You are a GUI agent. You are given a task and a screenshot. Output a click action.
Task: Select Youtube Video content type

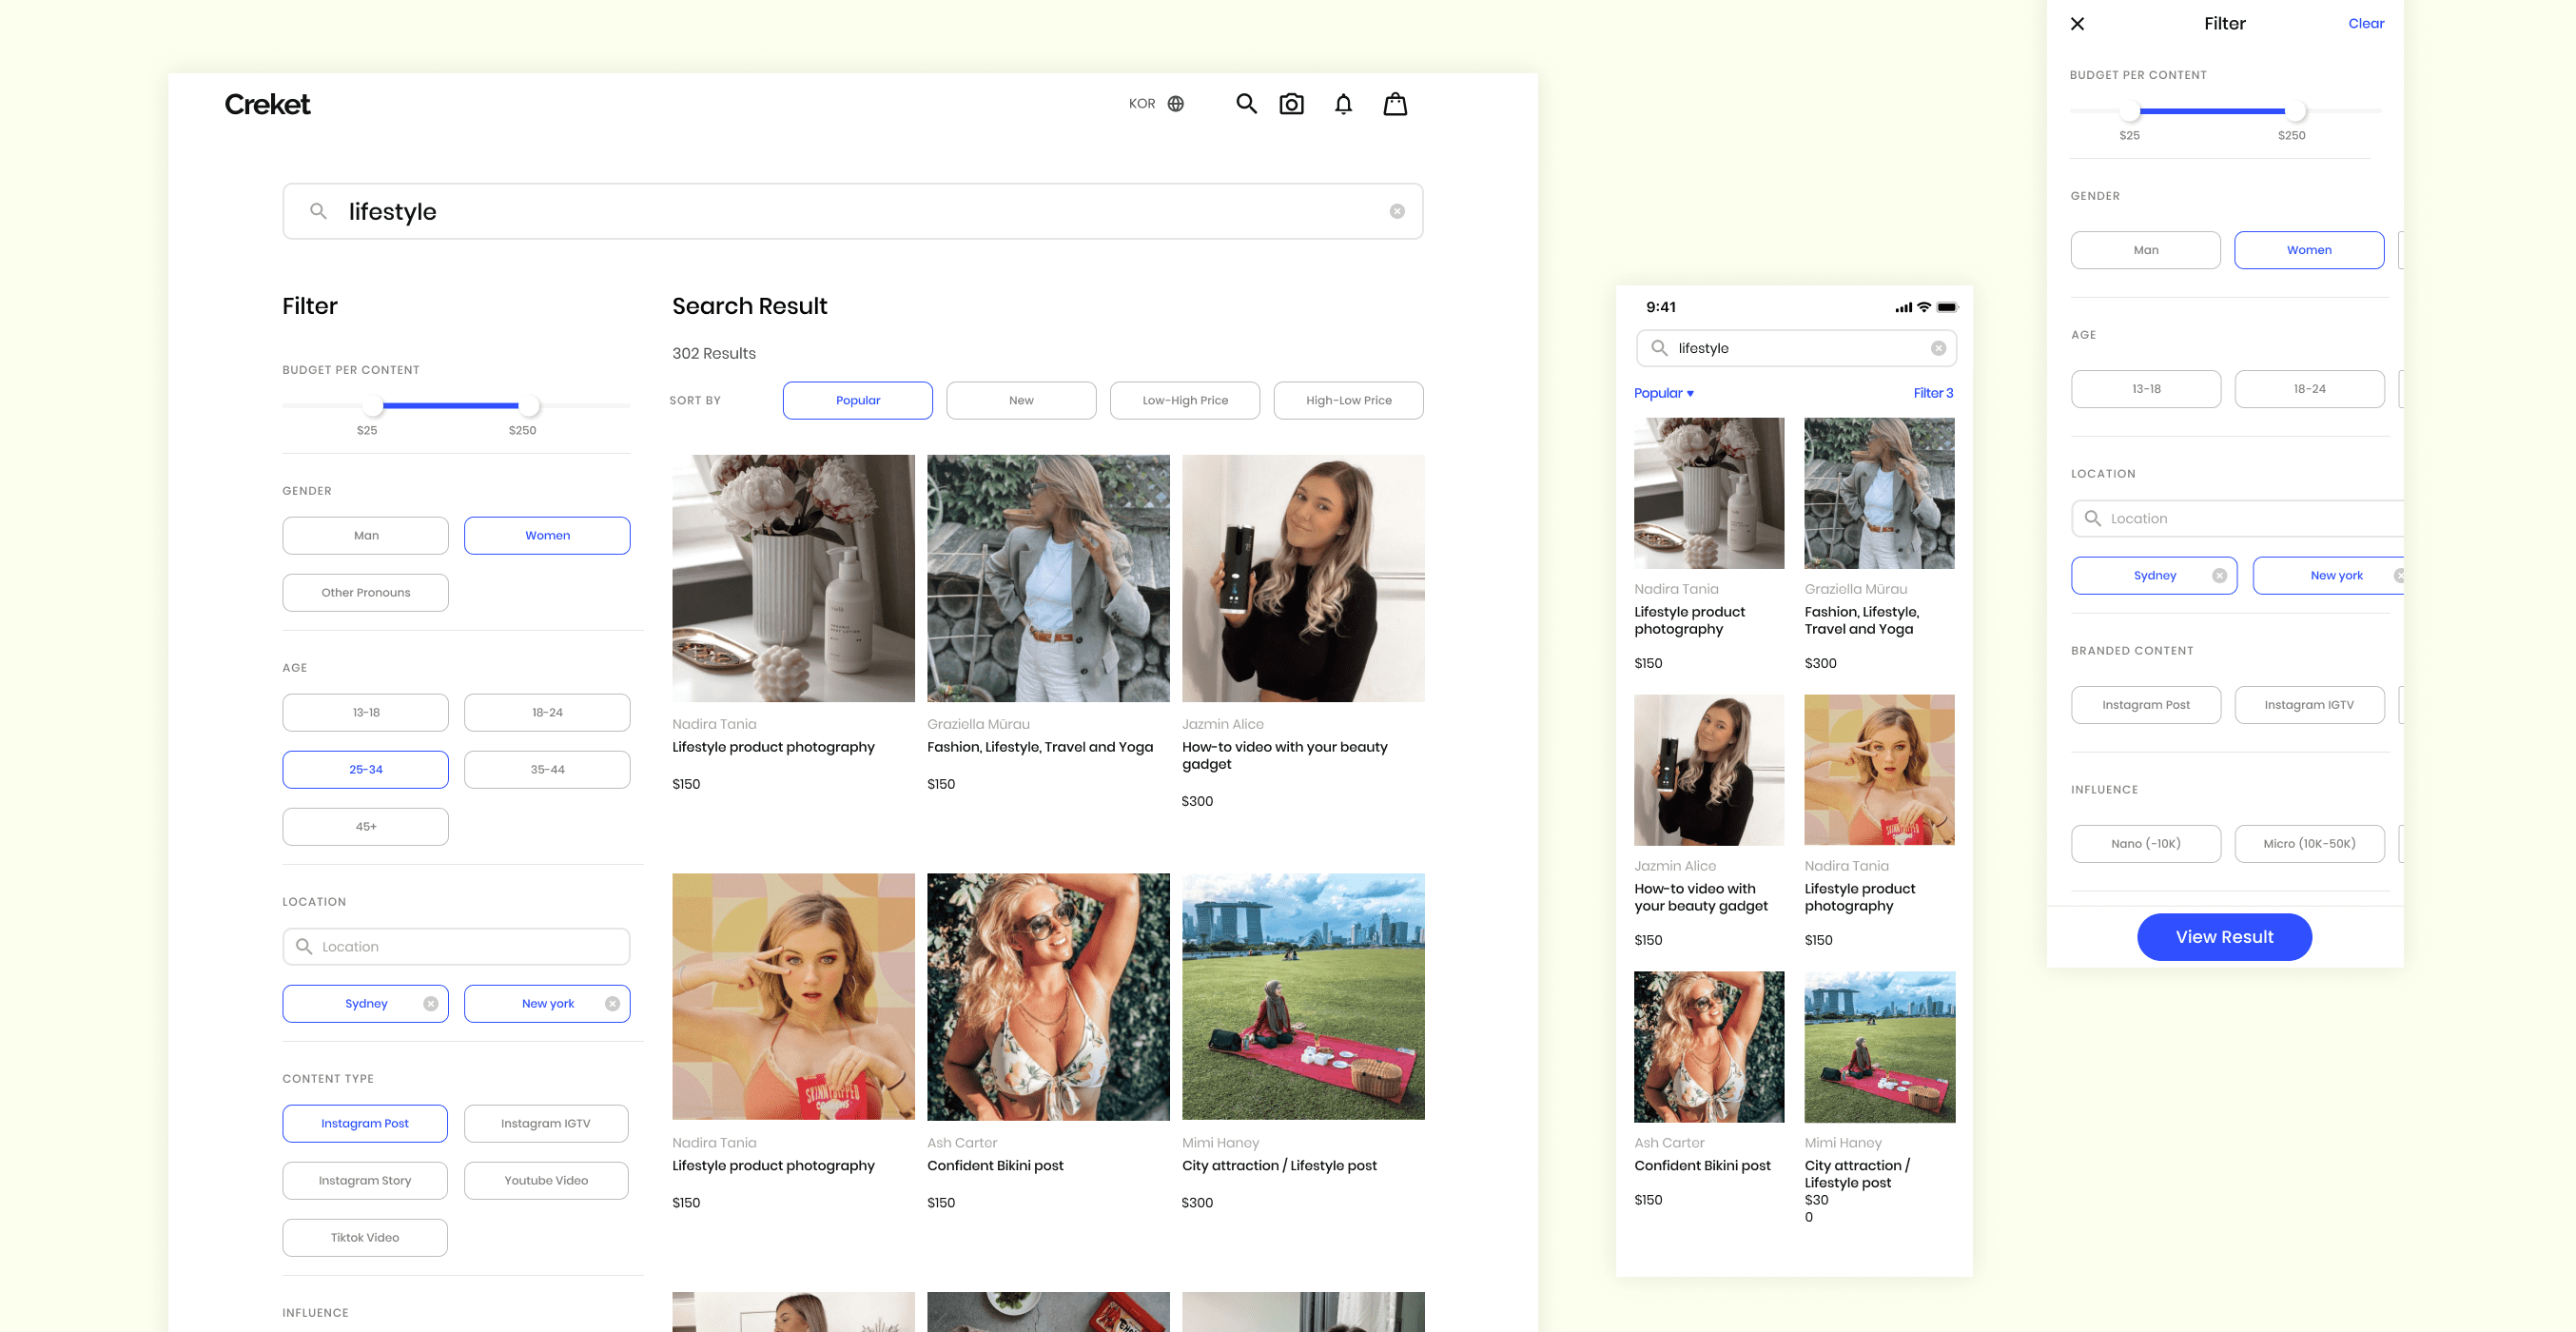[546, 1181]
